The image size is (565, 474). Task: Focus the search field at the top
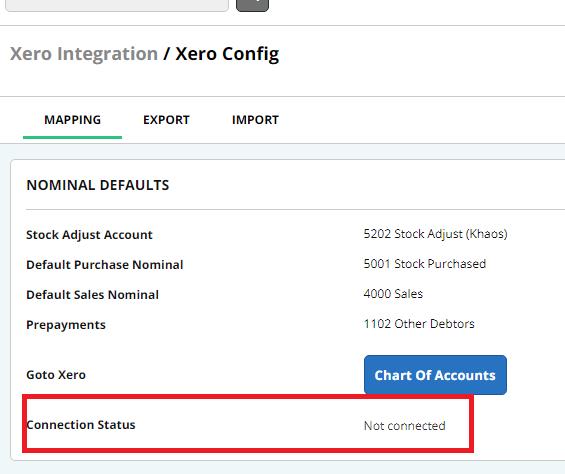[117, 5]
